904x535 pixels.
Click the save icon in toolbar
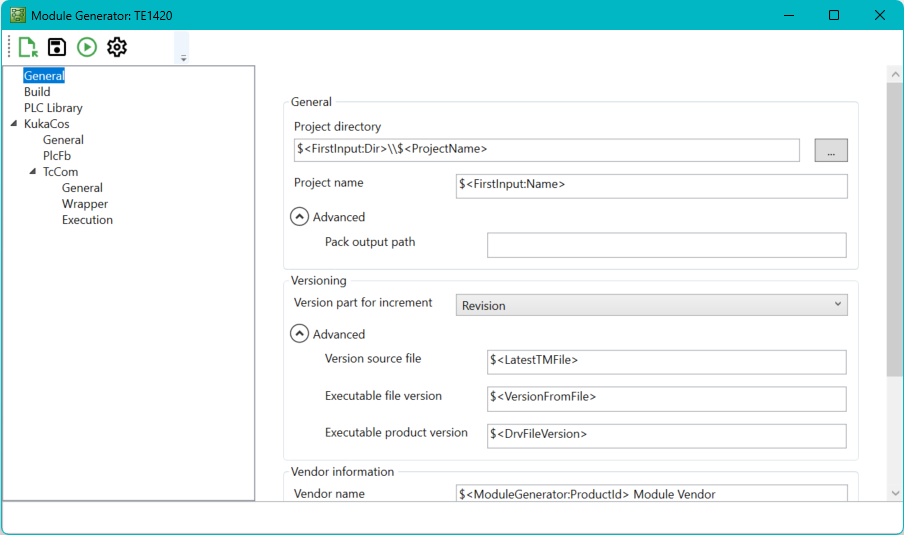tap(57, 47)
